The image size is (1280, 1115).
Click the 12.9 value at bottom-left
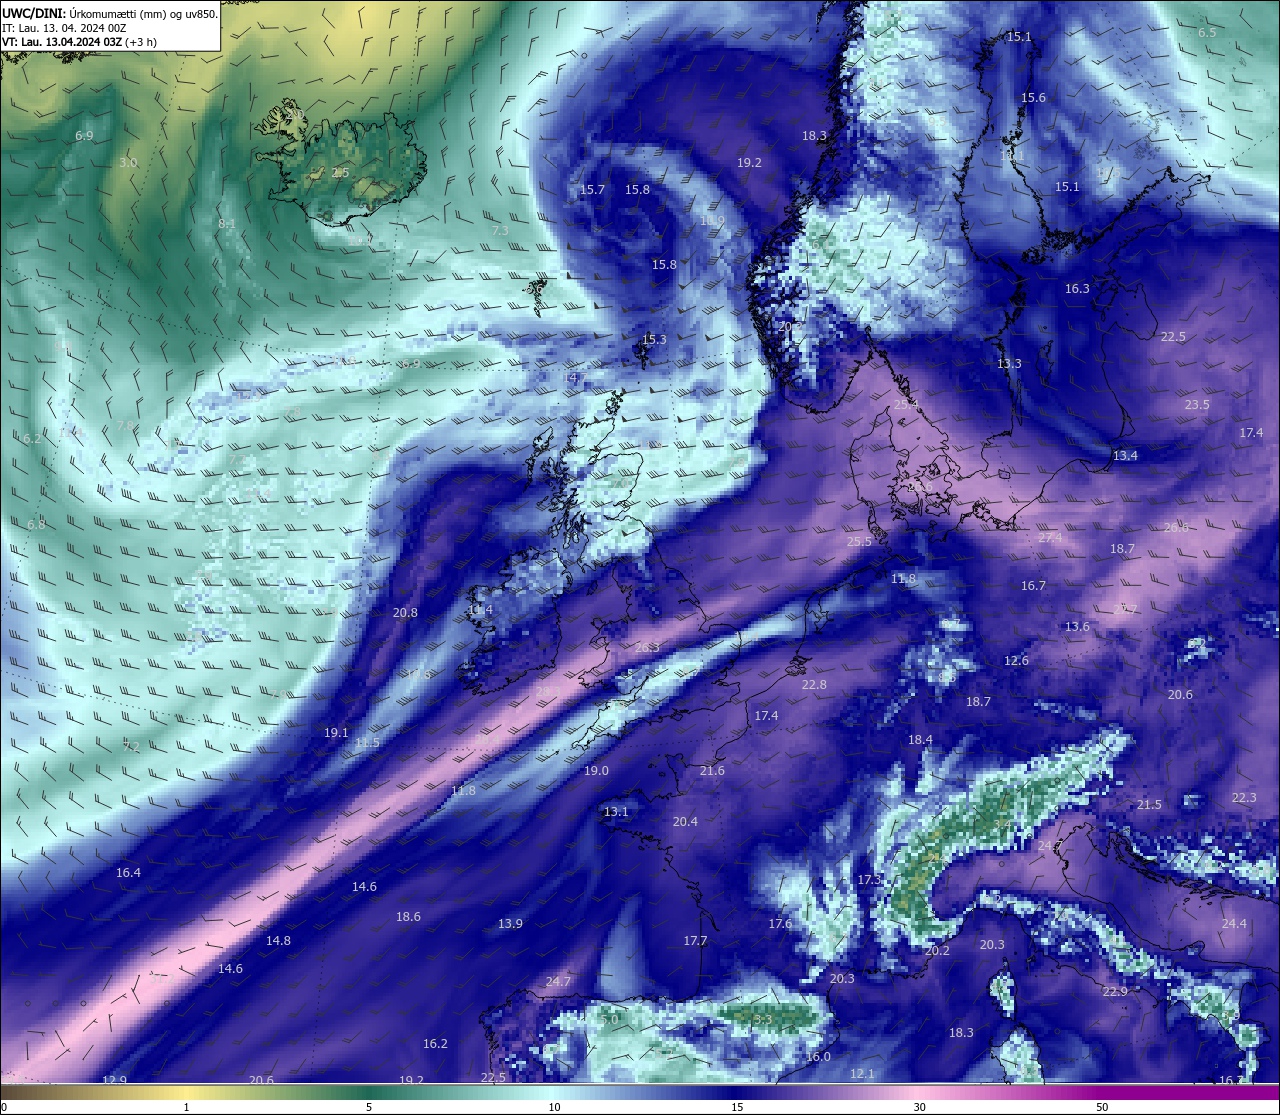tap(114, 1080)
